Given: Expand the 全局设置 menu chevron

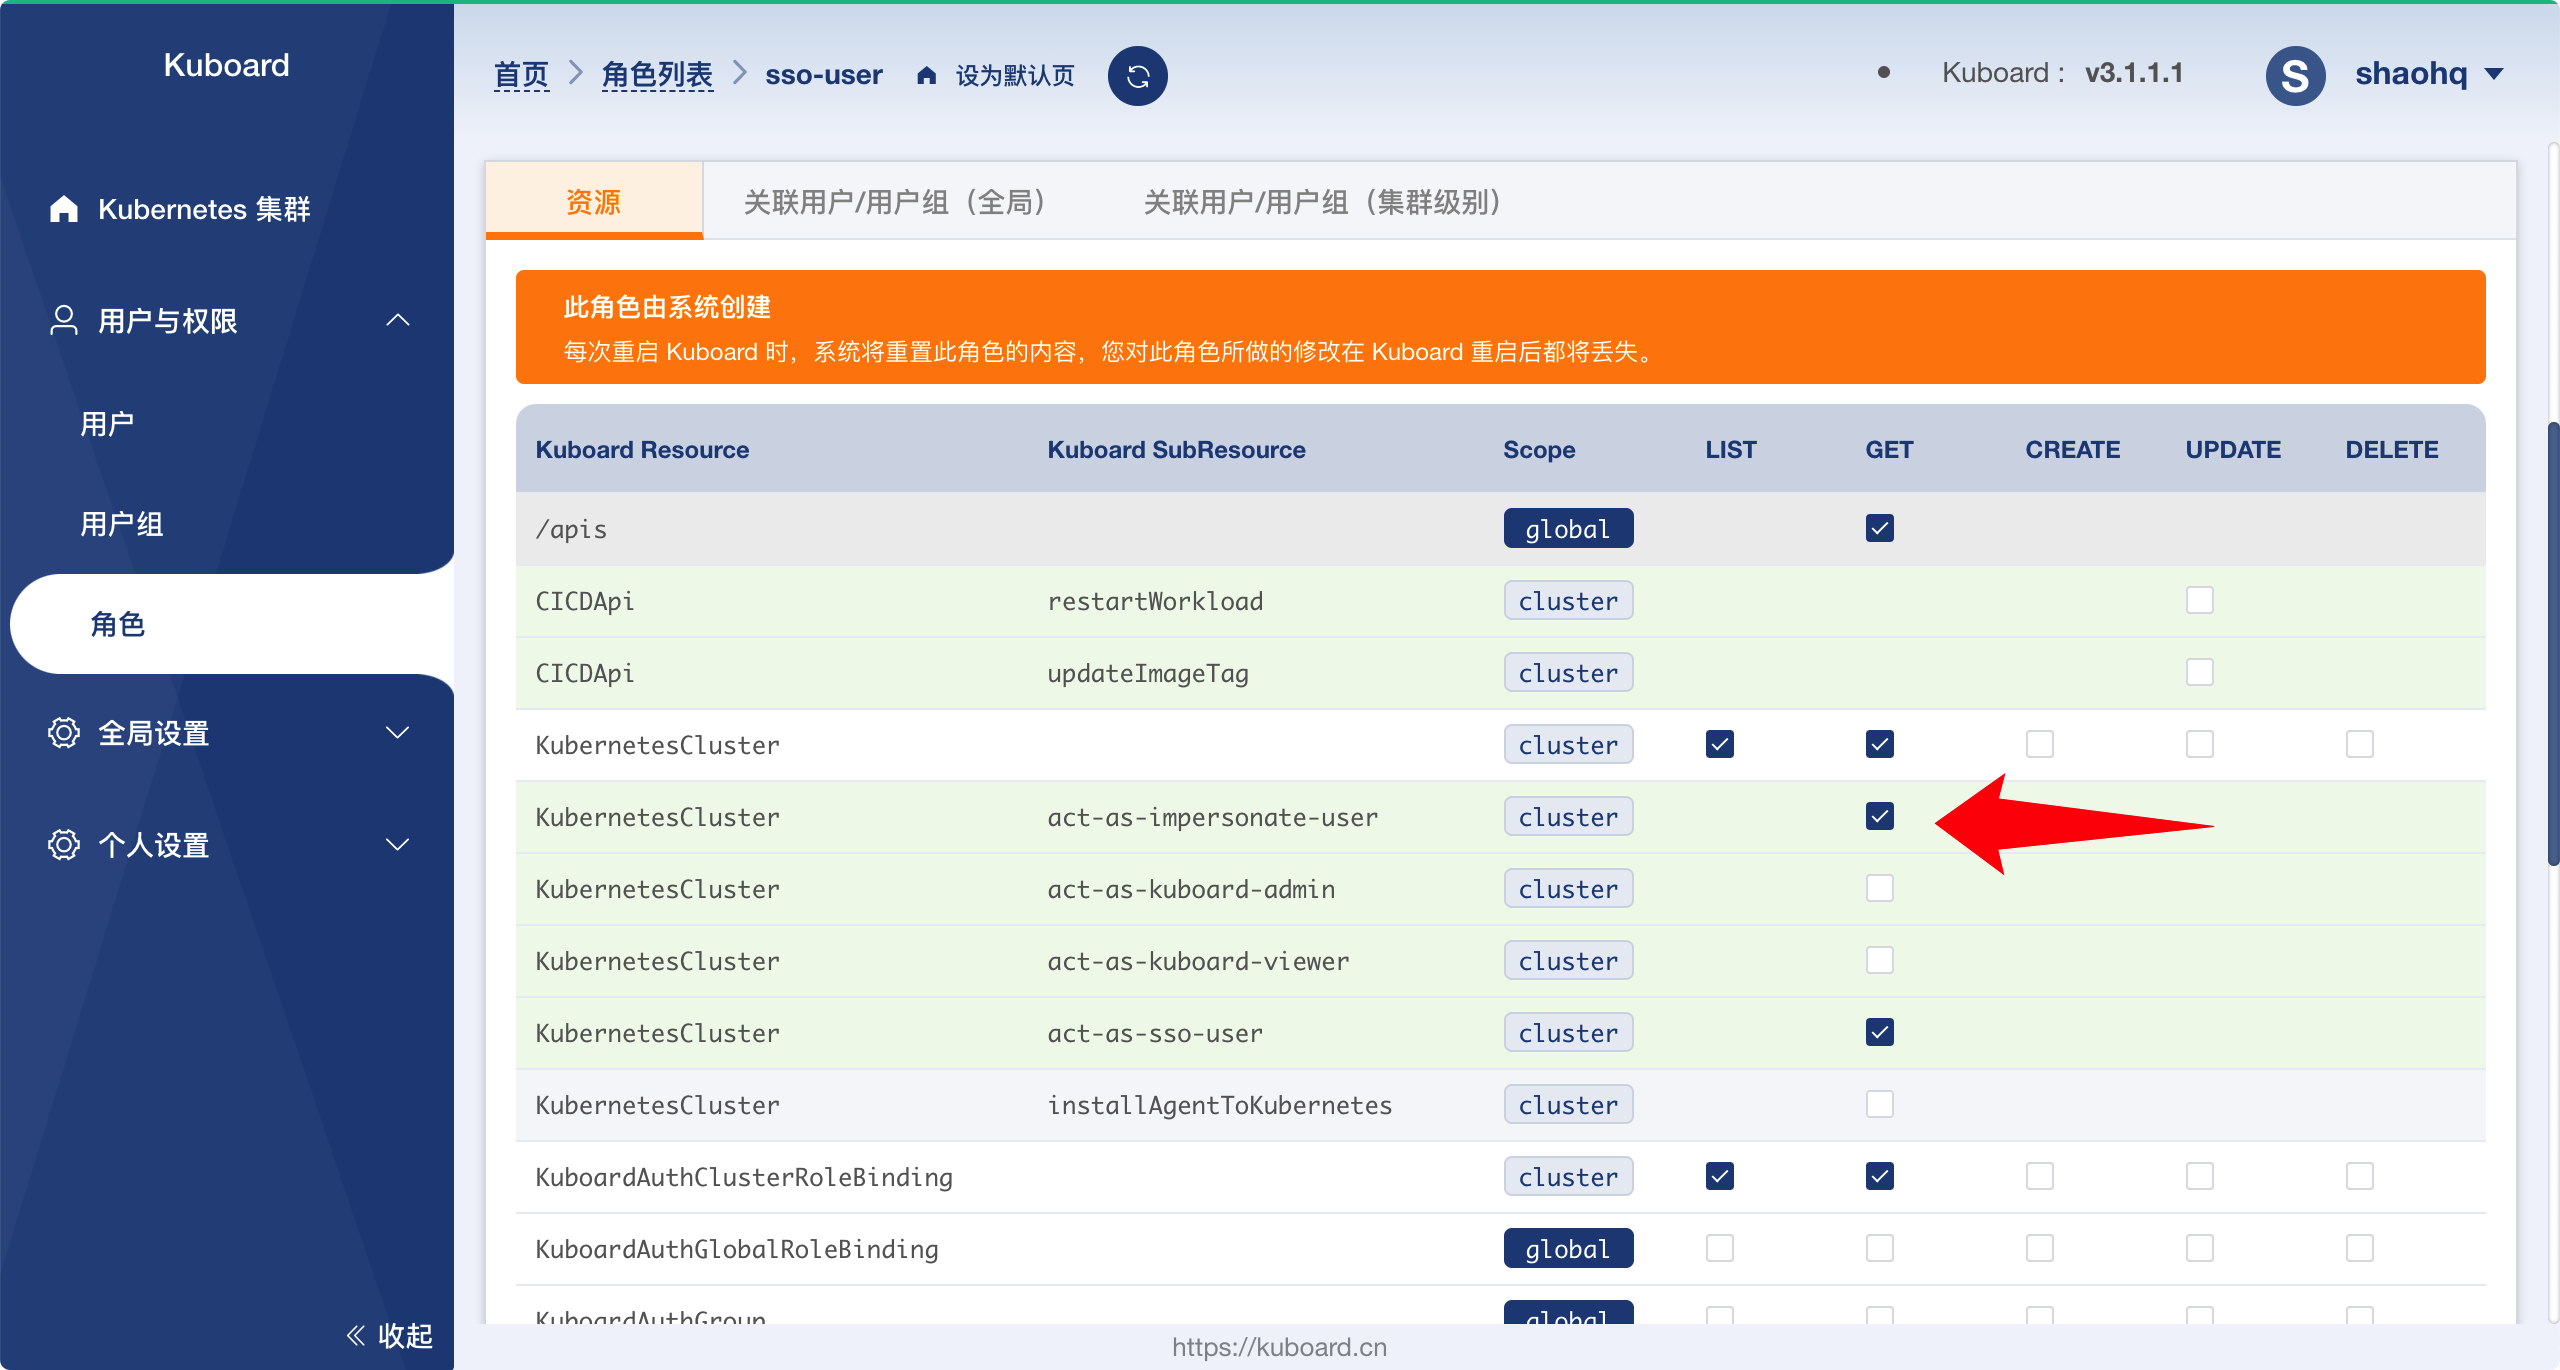Looking at the screenshot, I should click(398, 732).
